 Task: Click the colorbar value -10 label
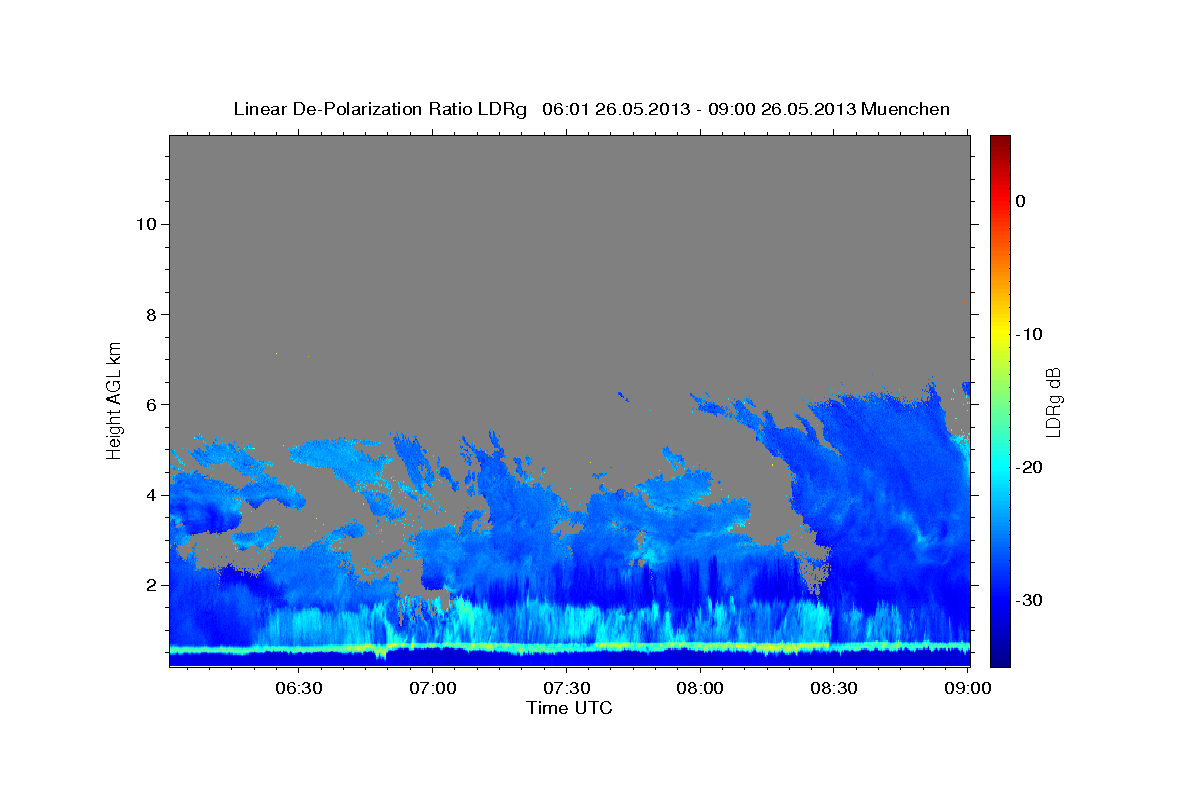pyautogui.click(x=1029, y=334)
